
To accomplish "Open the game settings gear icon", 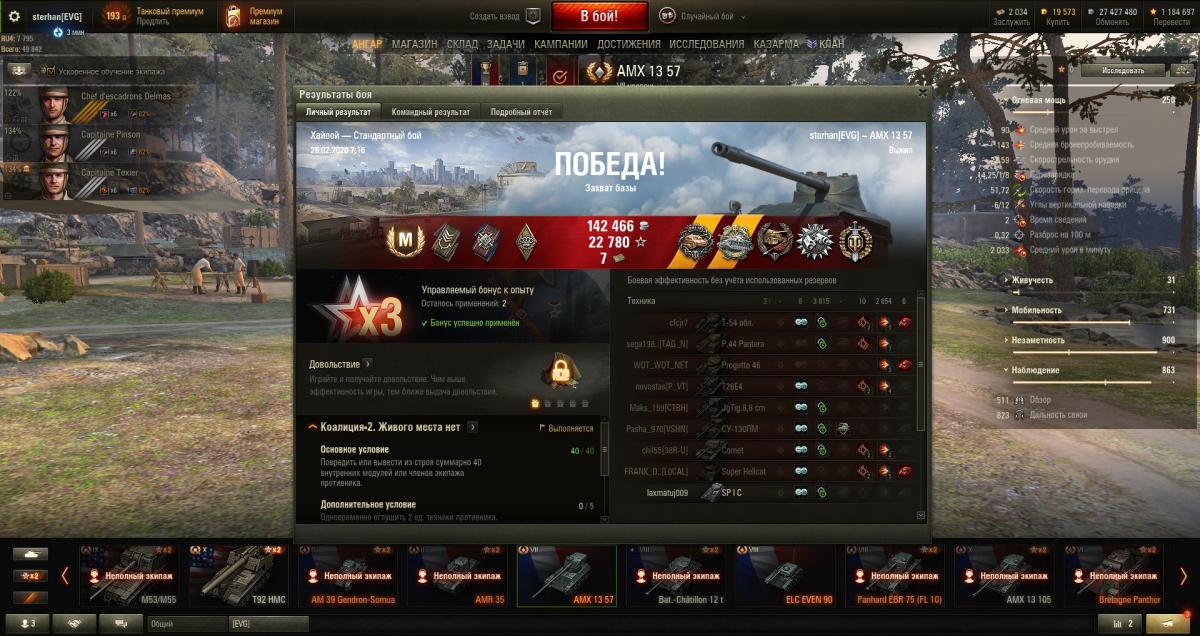I will (x=14, y=16).
